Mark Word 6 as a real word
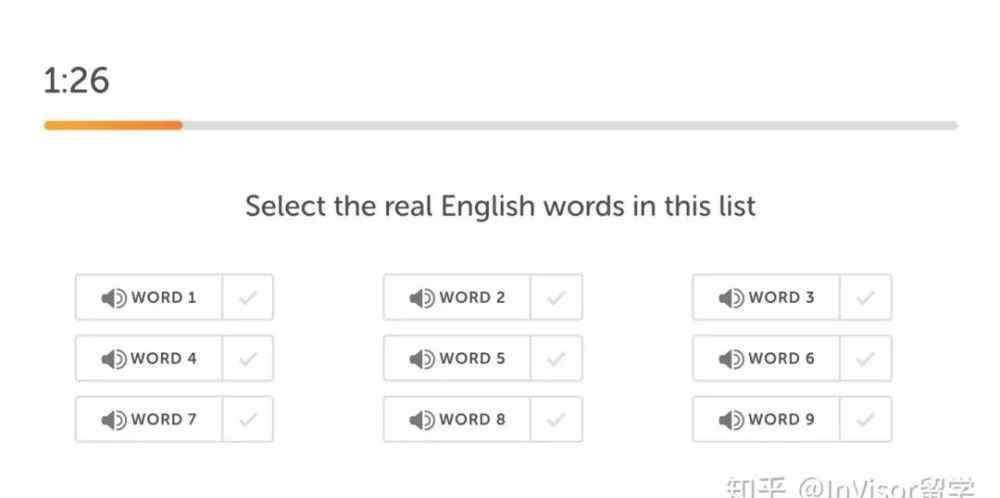The width and height of the screenshot is (1000, 498). pyautogui.click(x=865, y=358)
